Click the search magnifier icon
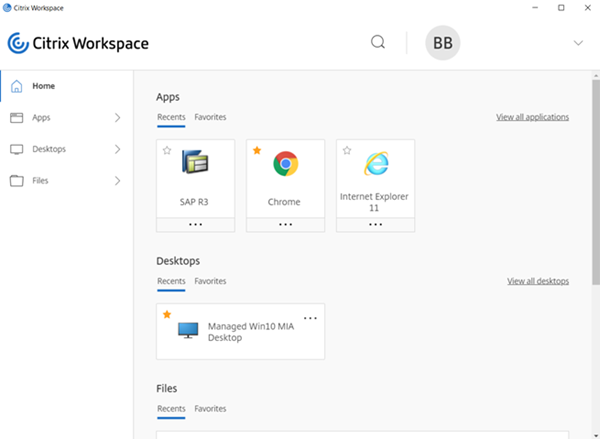Image resolution: width=600 pixels, height=439 pixels. [x=378, y=42]
